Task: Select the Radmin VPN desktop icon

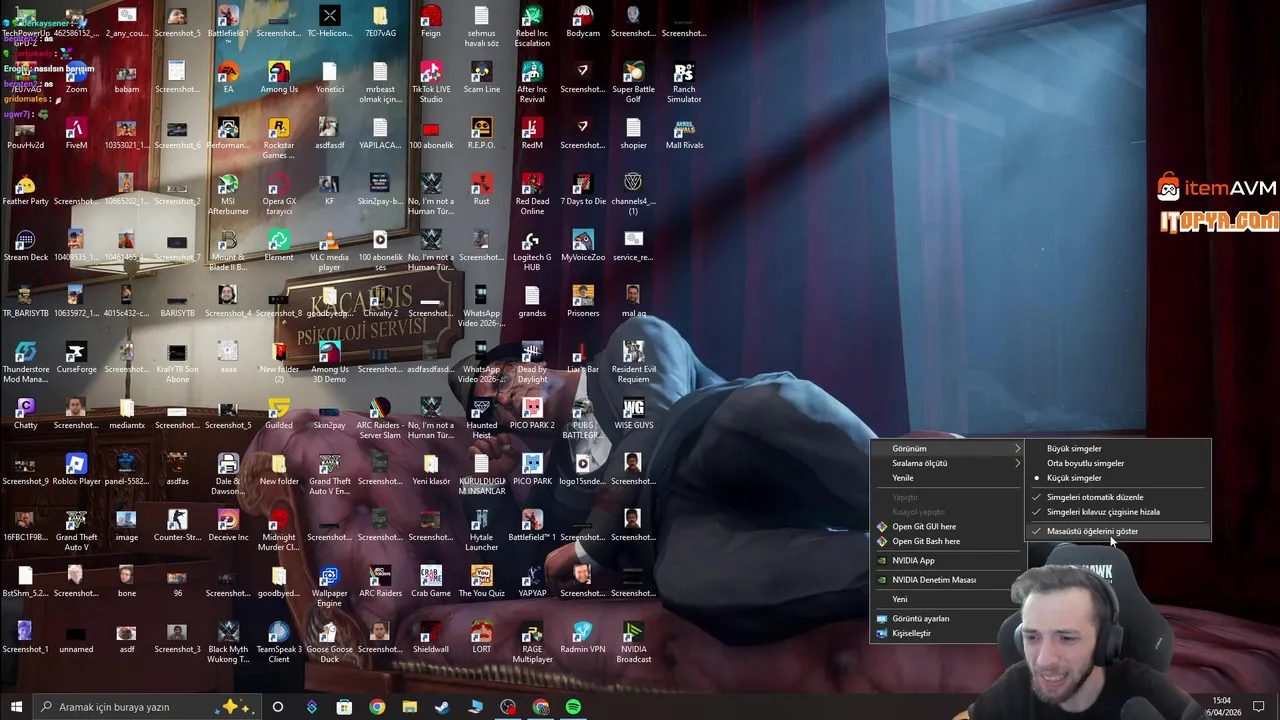Action: coord(583,638)
